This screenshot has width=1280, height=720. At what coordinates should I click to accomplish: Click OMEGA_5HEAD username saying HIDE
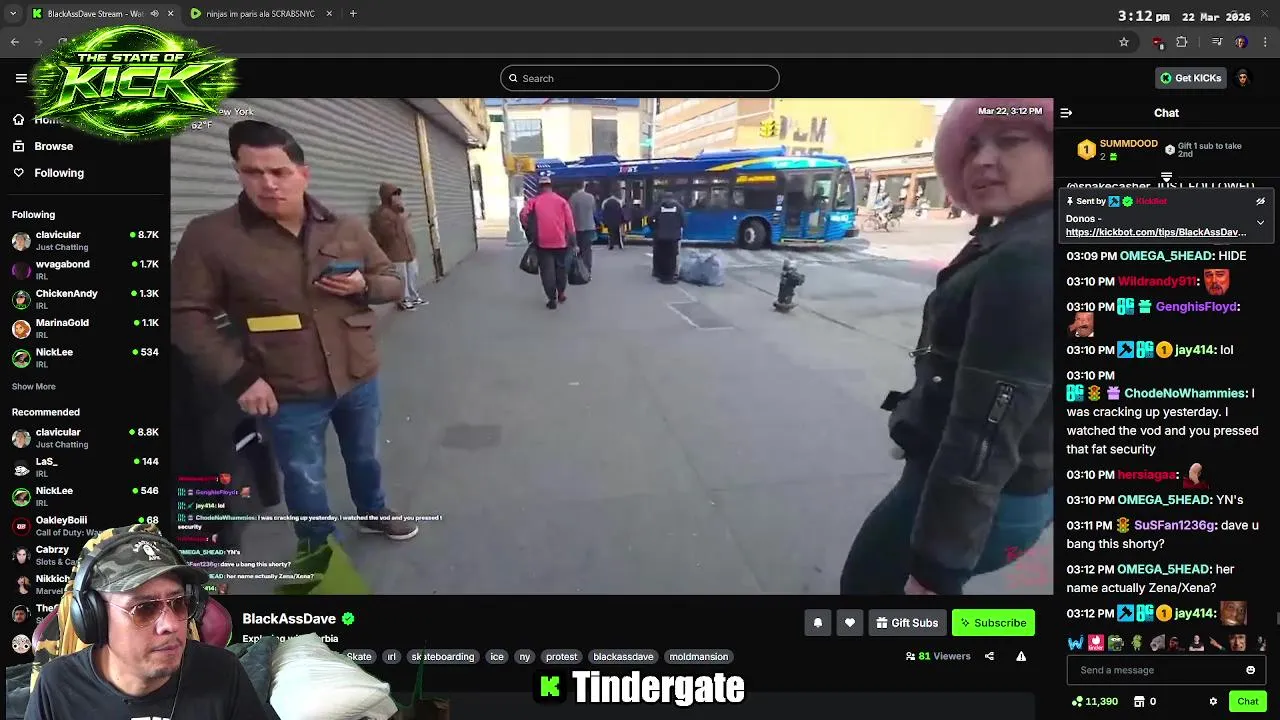coord(1165,256)
